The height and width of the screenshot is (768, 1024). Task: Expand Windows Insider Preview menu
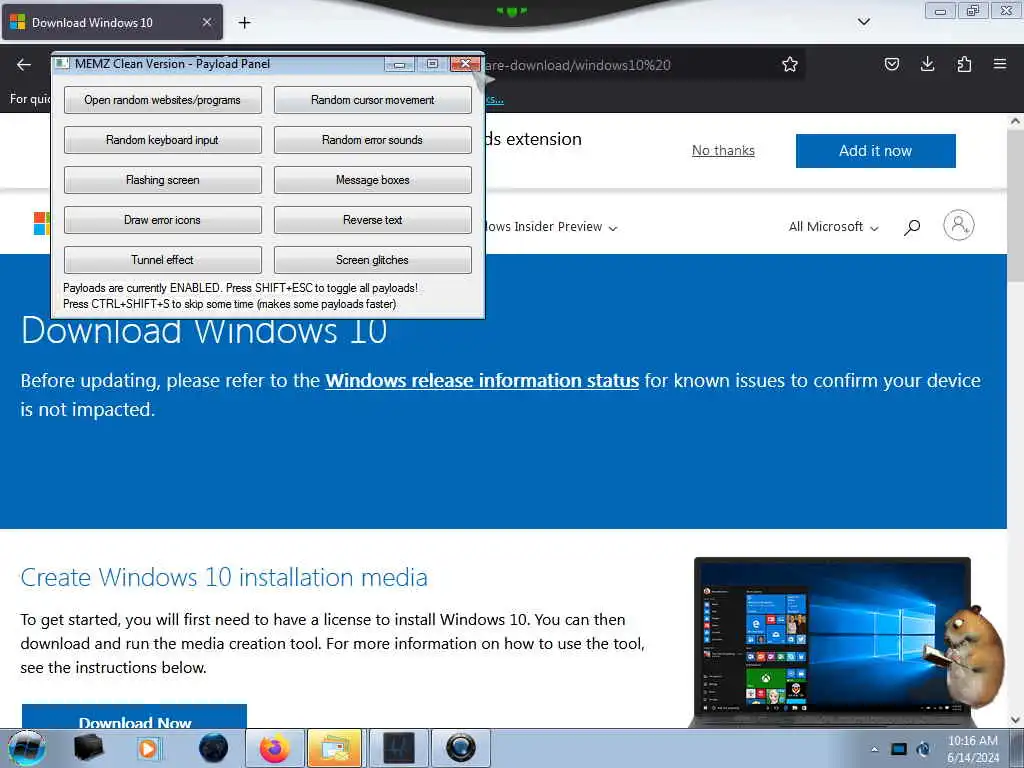click(551, 227)
